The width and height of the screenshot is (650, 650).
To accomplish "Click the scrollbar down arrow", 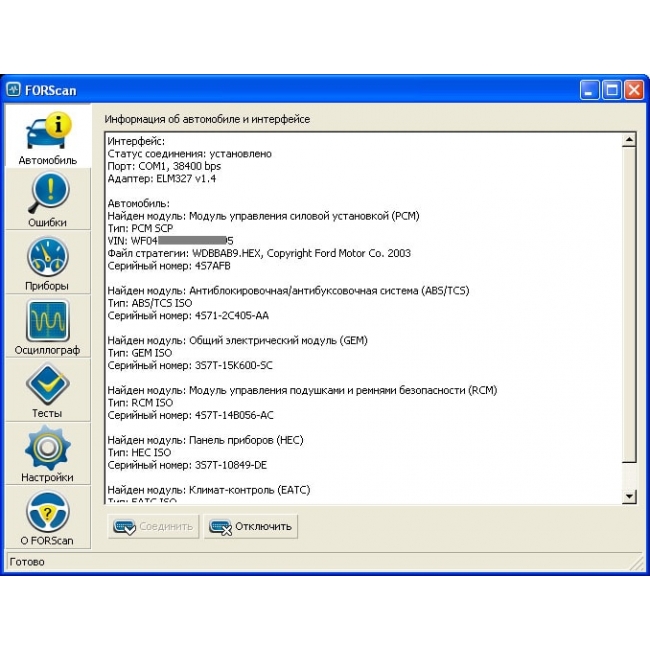I will pos(629,496).
